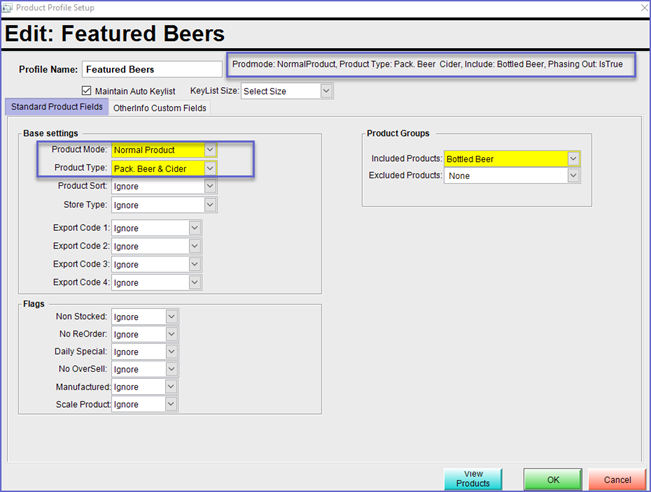Open the Scale Product flag dropdown
Screen dimensions: 651x492
(x=172, y=404)
